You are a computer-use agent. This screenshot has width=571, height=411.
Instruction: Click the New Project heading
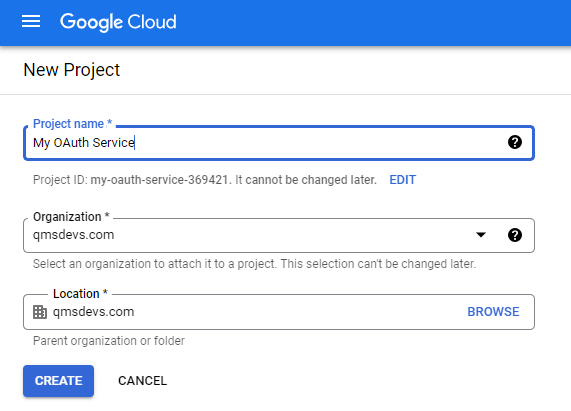(72, 70)
